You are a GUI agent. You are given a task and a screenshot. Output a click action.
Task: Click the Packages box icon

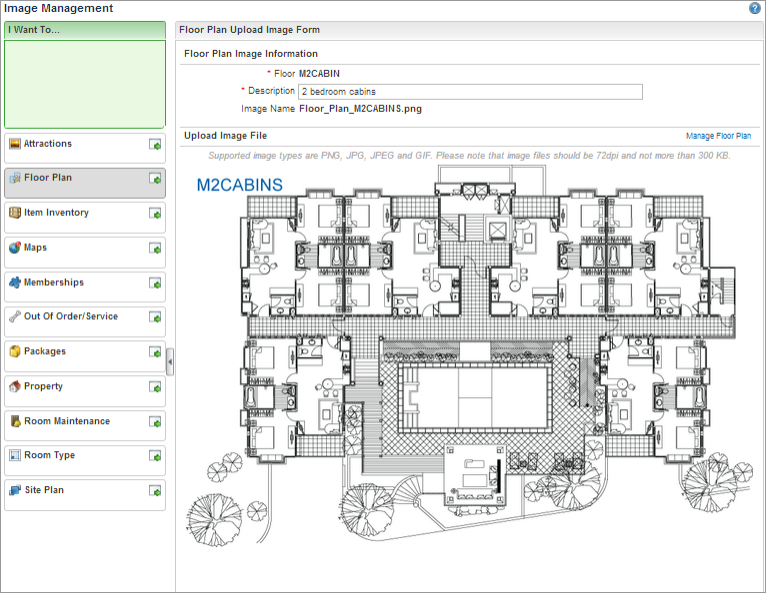pyautogui.click(x=15, y=351)
